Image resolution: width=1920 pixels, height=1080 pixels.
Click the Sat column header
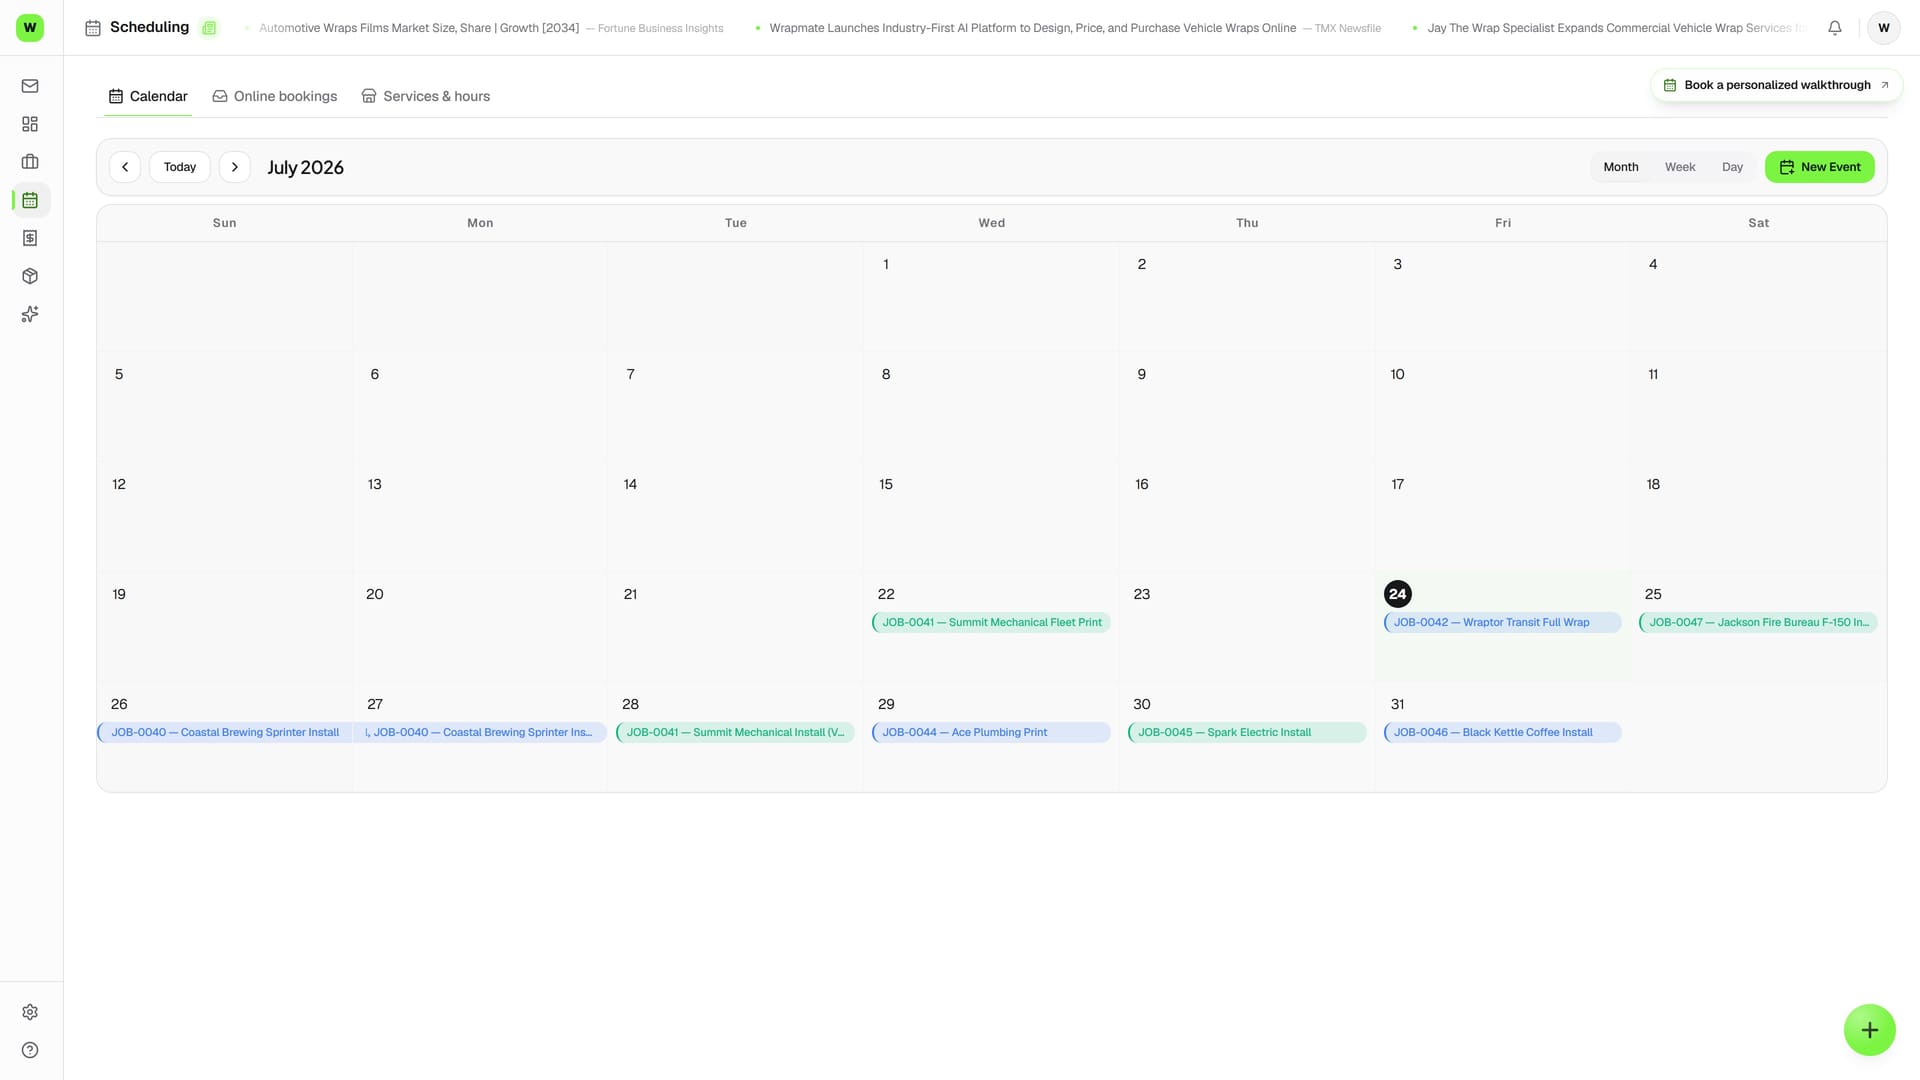[x=1759, y=223]
